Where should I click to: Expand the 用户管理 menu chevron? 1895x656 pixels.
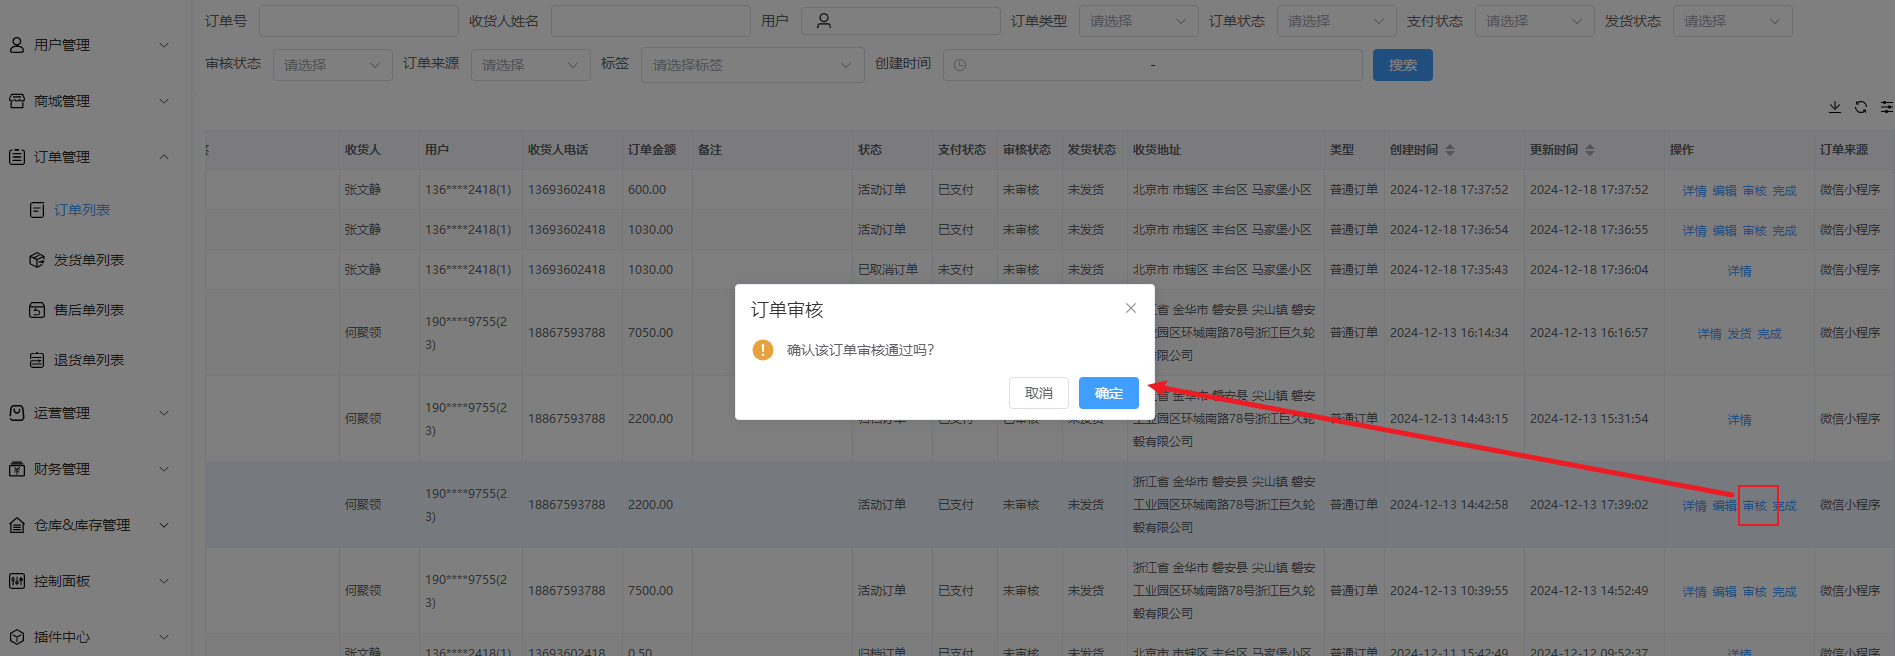[164, 45]
